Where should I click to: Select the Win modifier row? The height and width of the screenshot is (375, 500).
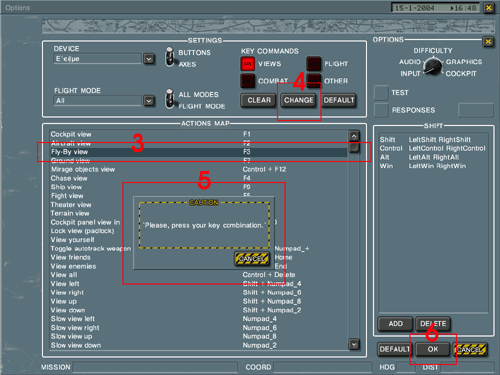433,166
